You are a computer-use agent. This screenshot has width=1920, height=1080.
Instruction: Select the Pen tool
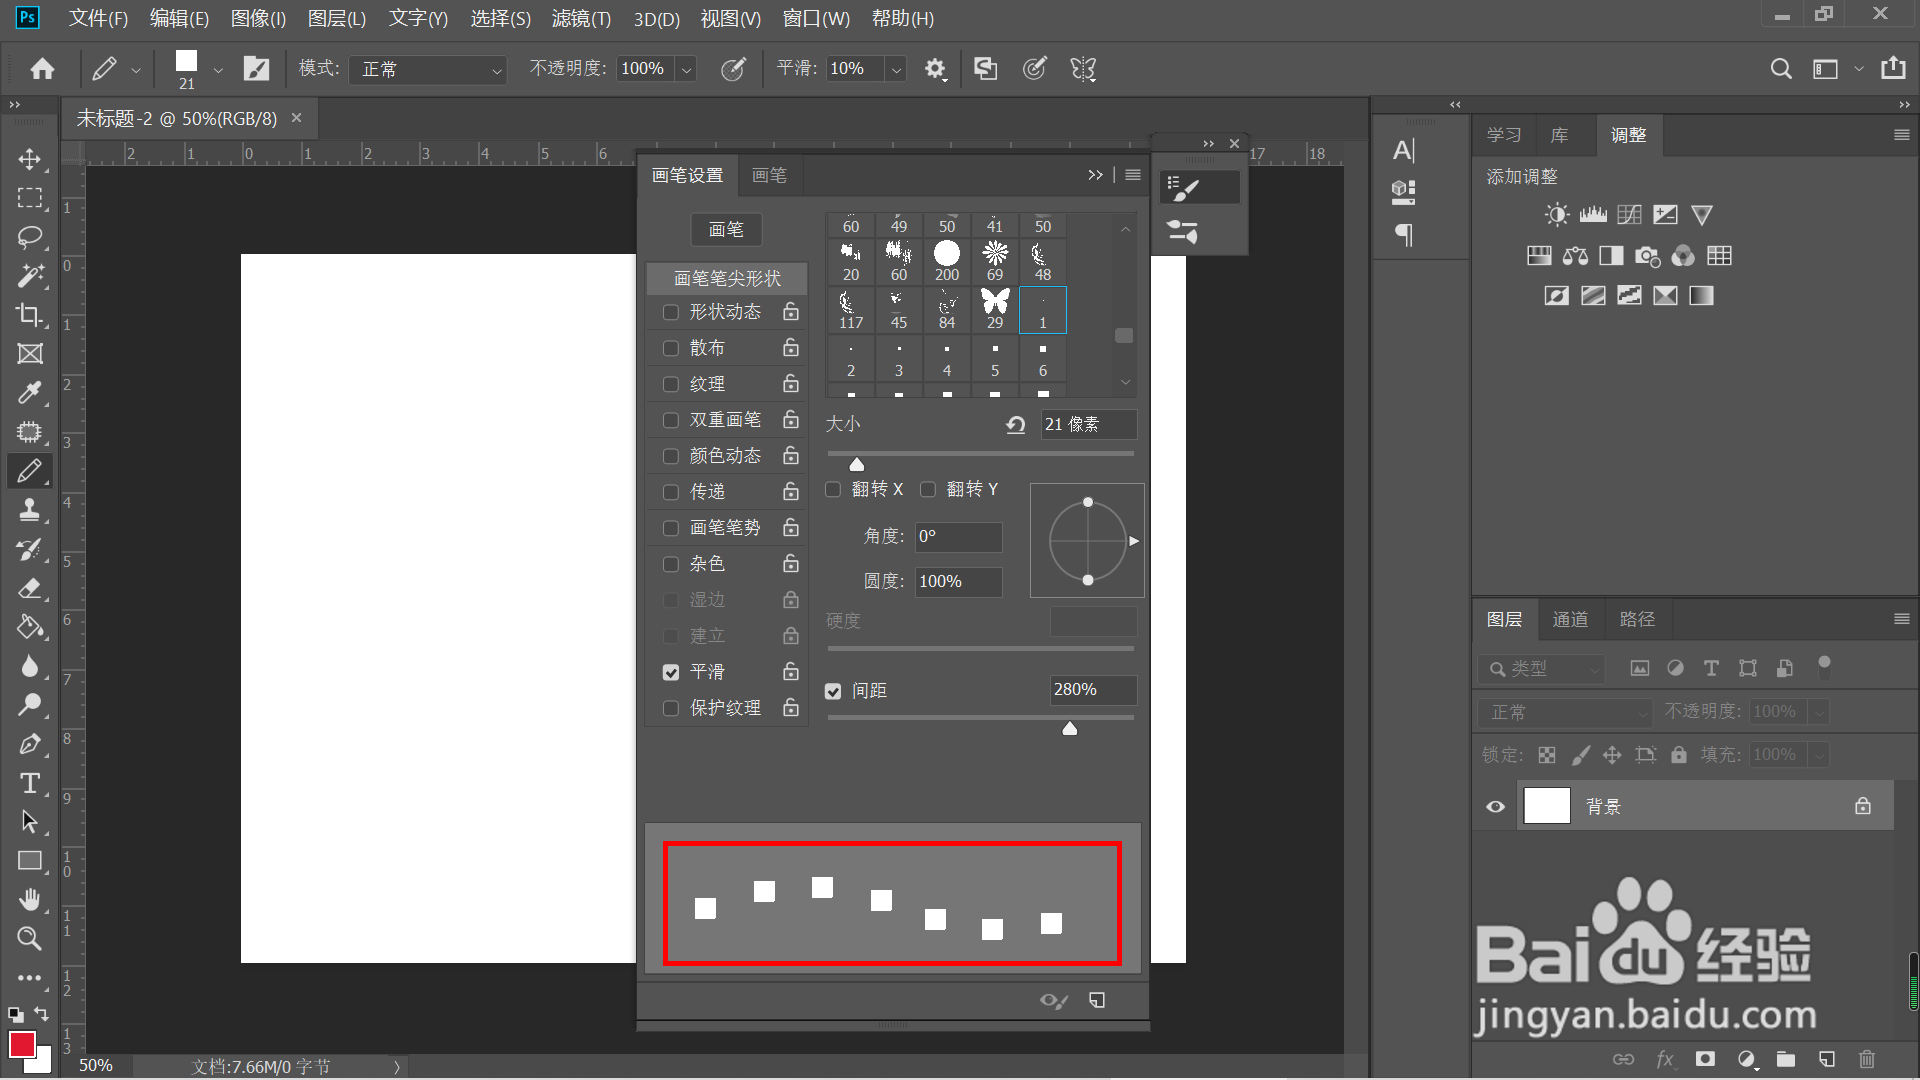point(30,744)
